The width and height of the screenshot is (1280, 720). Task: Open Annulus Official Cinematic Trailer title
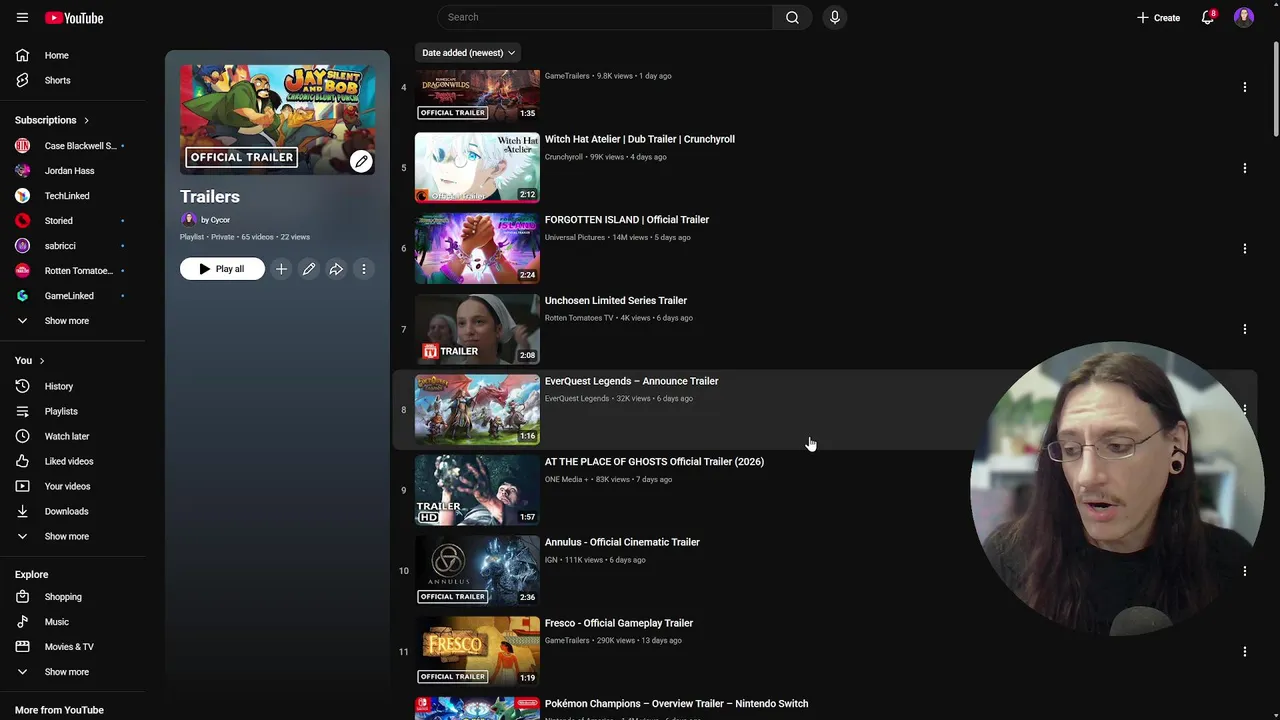(x=622, y=542)
